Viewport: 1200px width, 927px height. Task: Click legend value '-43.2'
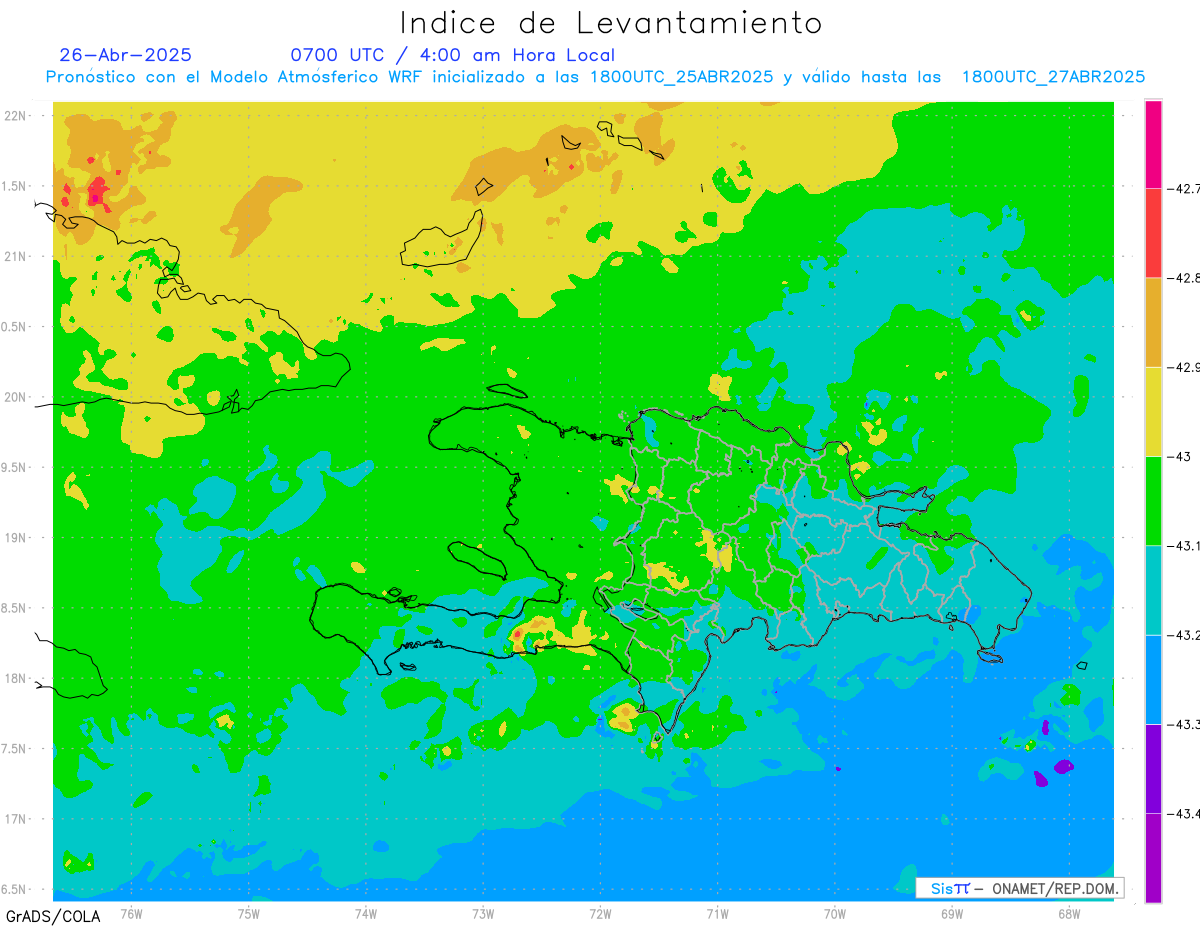tap(1183, 635)
